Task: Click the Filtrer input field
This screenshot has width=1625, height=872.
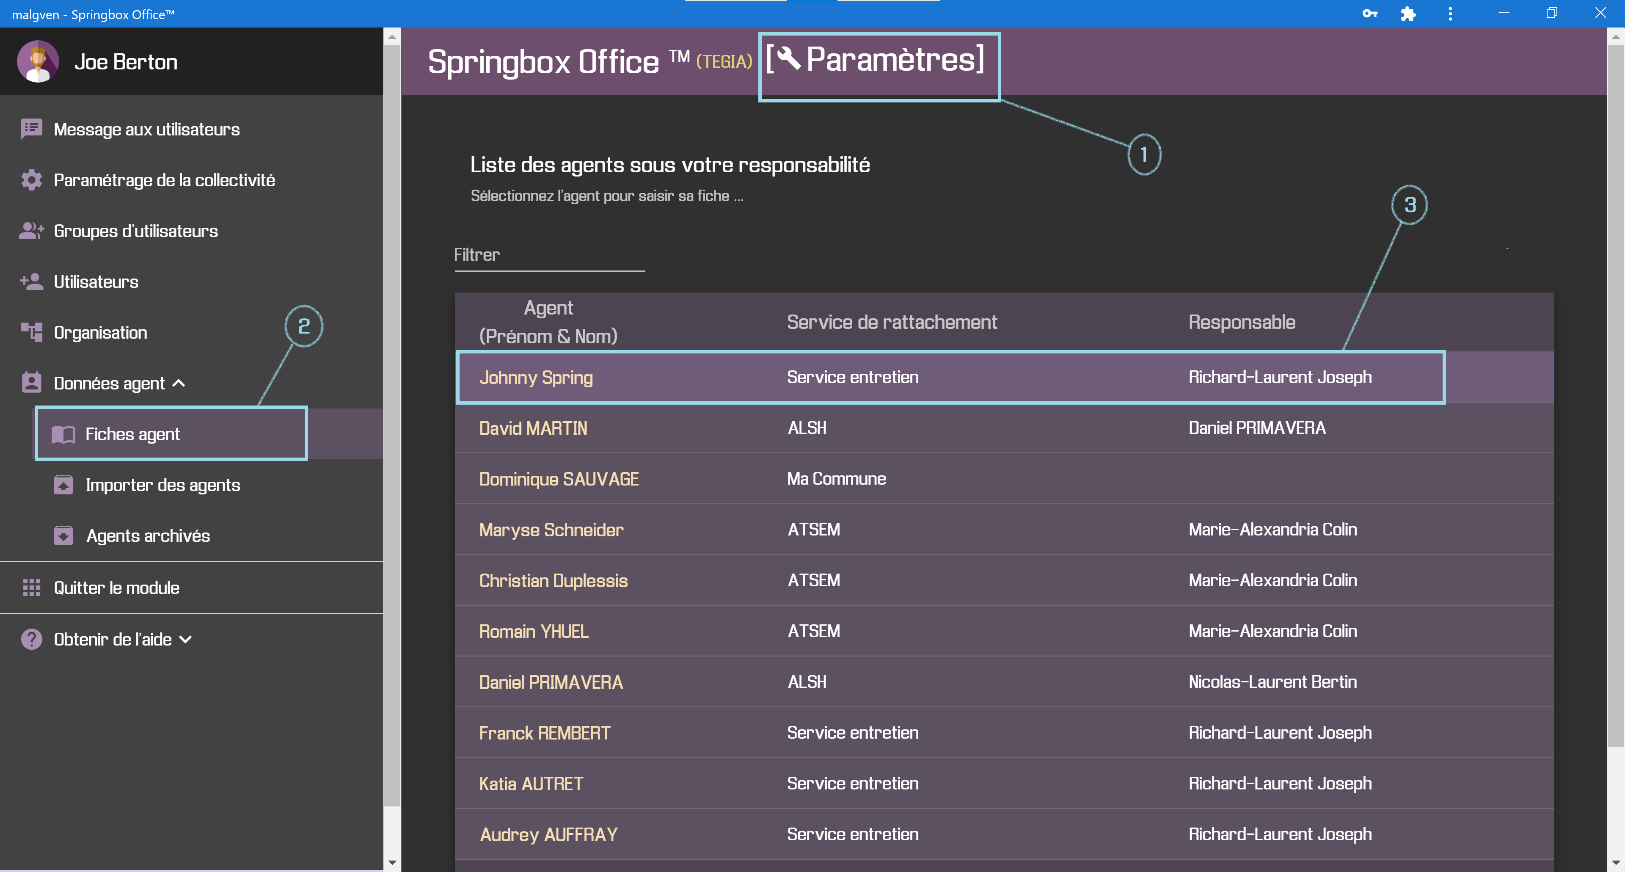Action: pyautogui.click(x=549, y=255)
